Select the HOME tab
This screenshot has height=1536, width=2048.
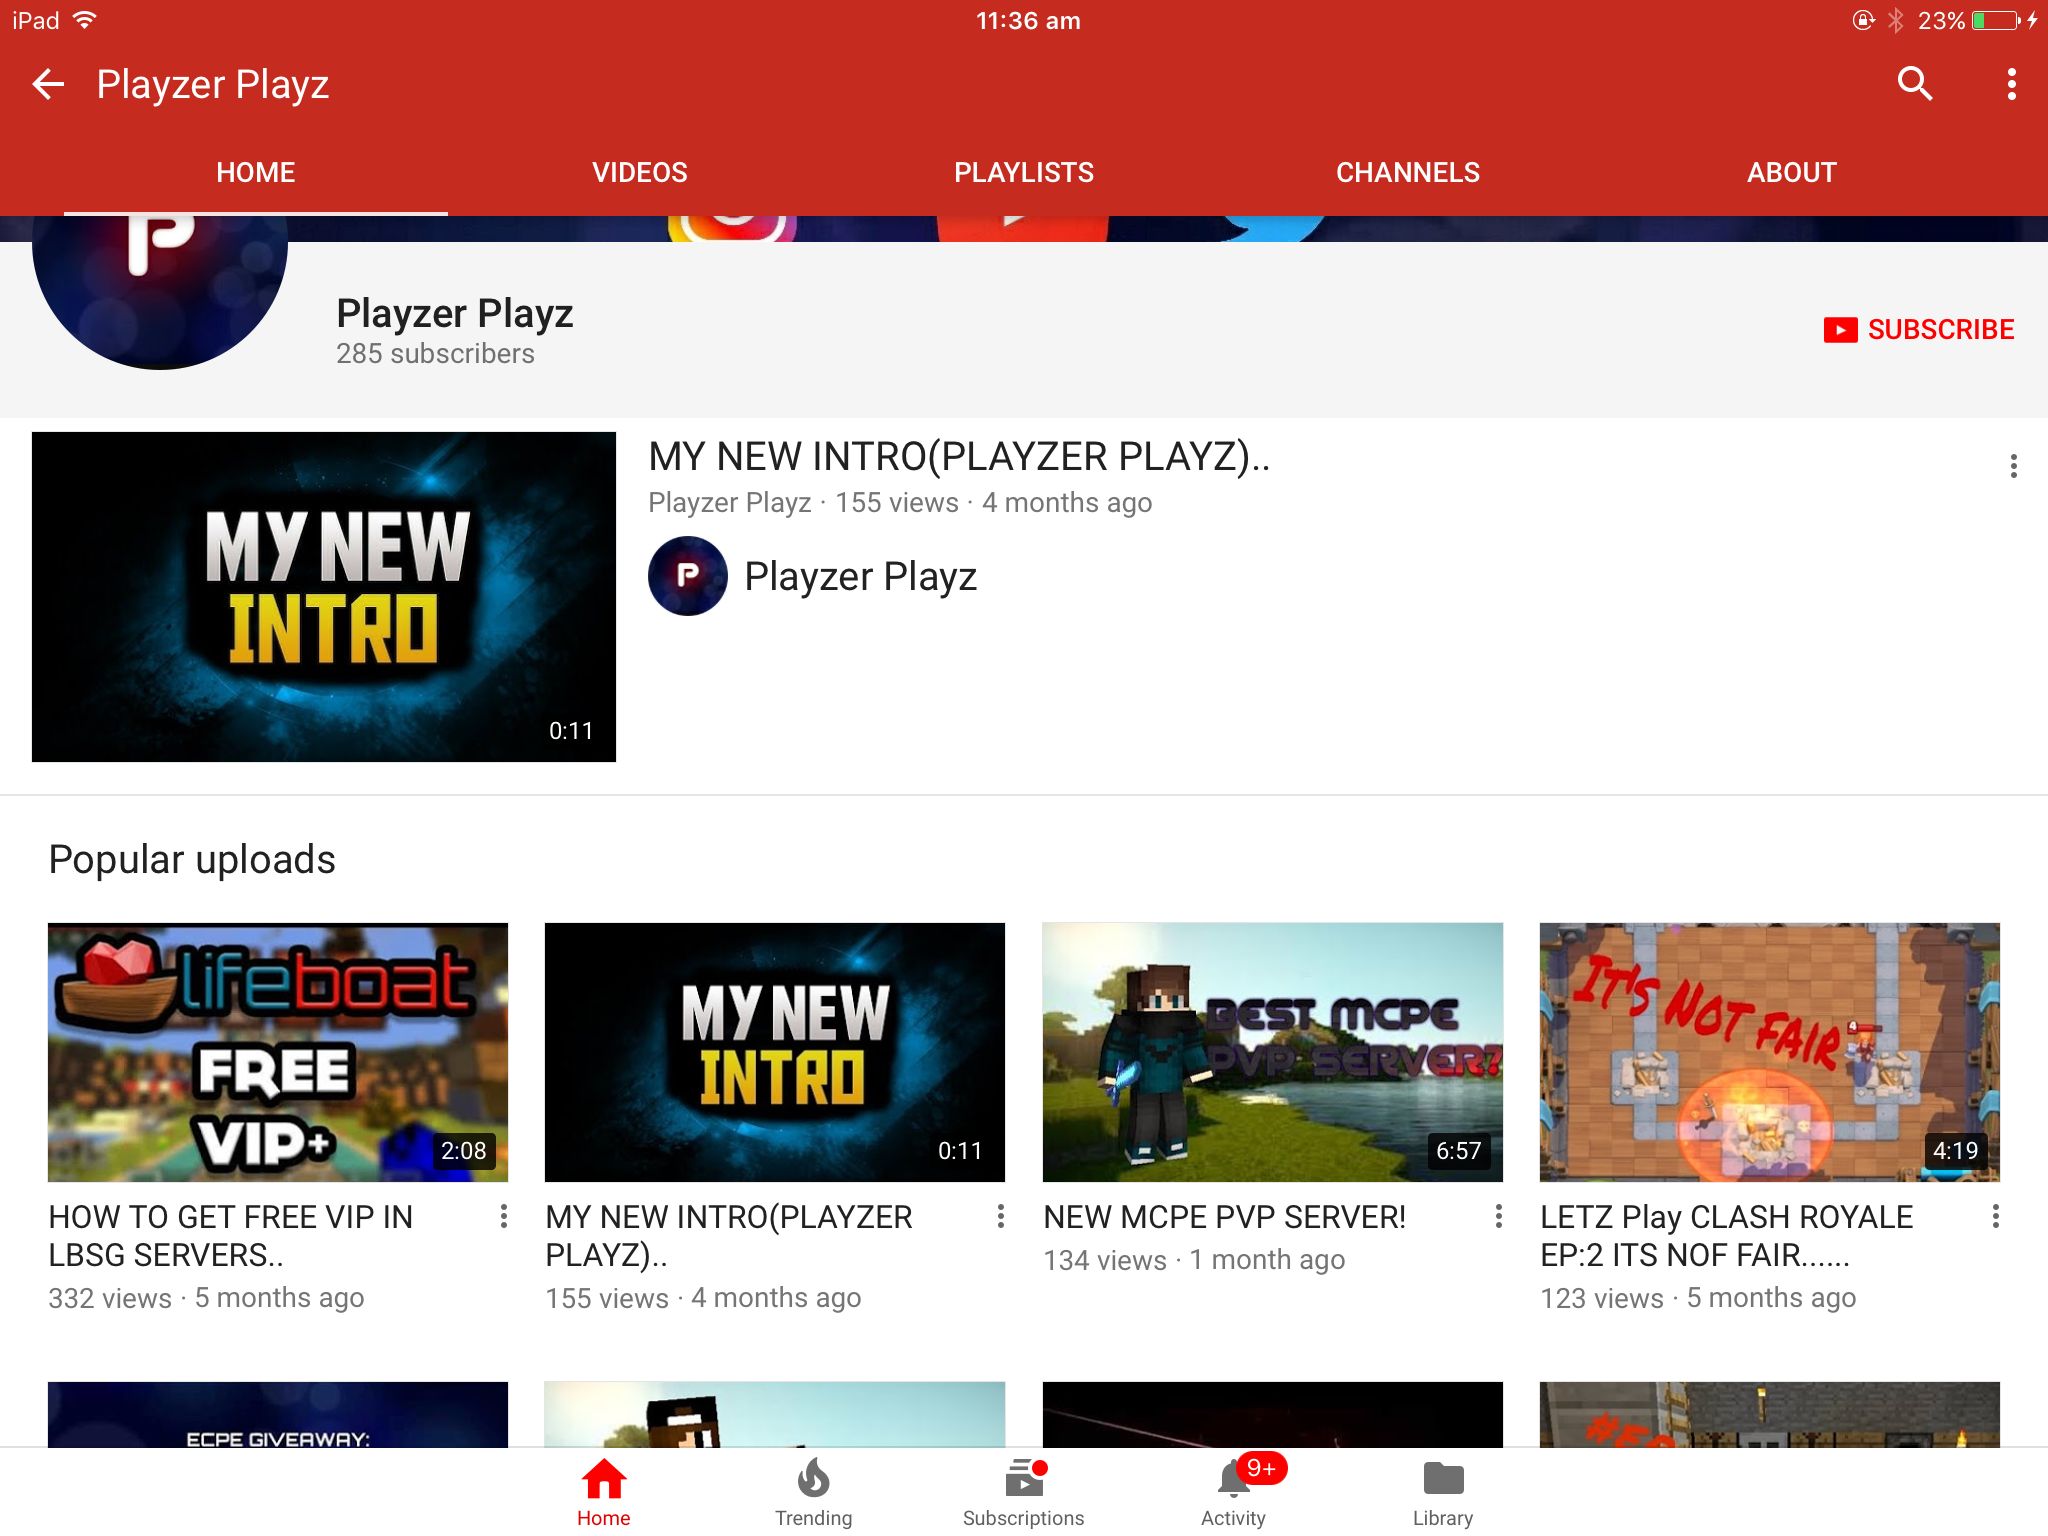[x=256, y=172]
